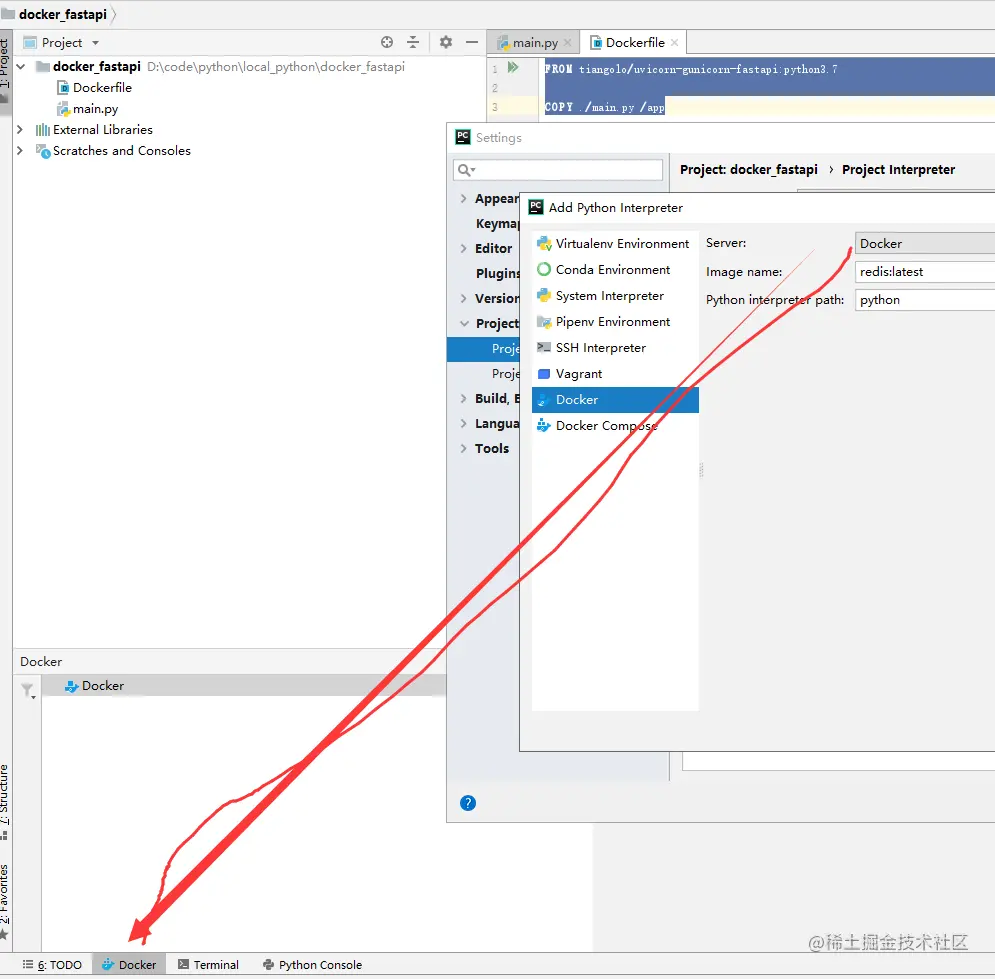Click the collapse all icon in Project panel
Screen dimensions: 995x979
413,43
